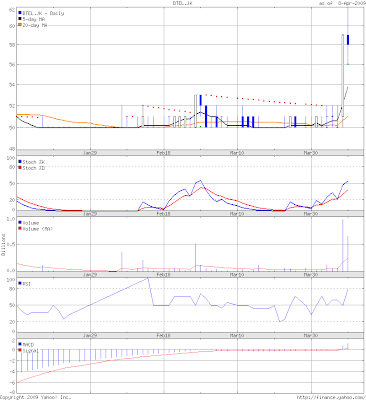
Task: Click the 'MACD' legend label
Action: [28, 345]
